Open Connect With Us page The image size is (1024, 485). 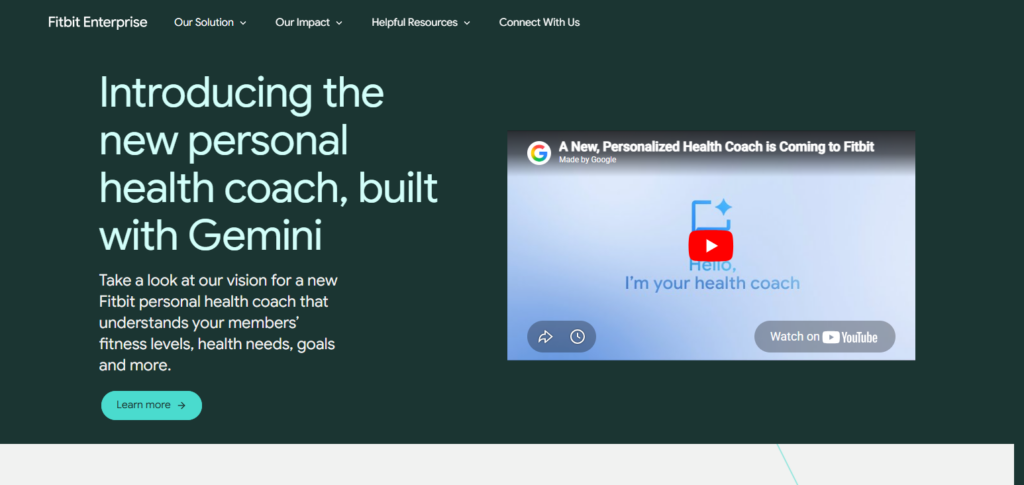click(x=539, y=22)
